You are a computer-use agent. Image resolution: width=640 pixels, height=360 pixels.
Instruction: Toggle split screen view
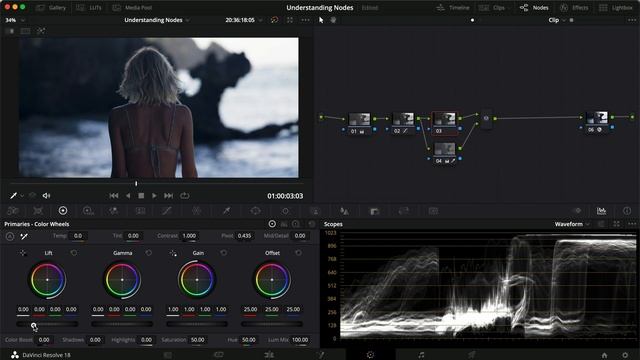[25, 31]
